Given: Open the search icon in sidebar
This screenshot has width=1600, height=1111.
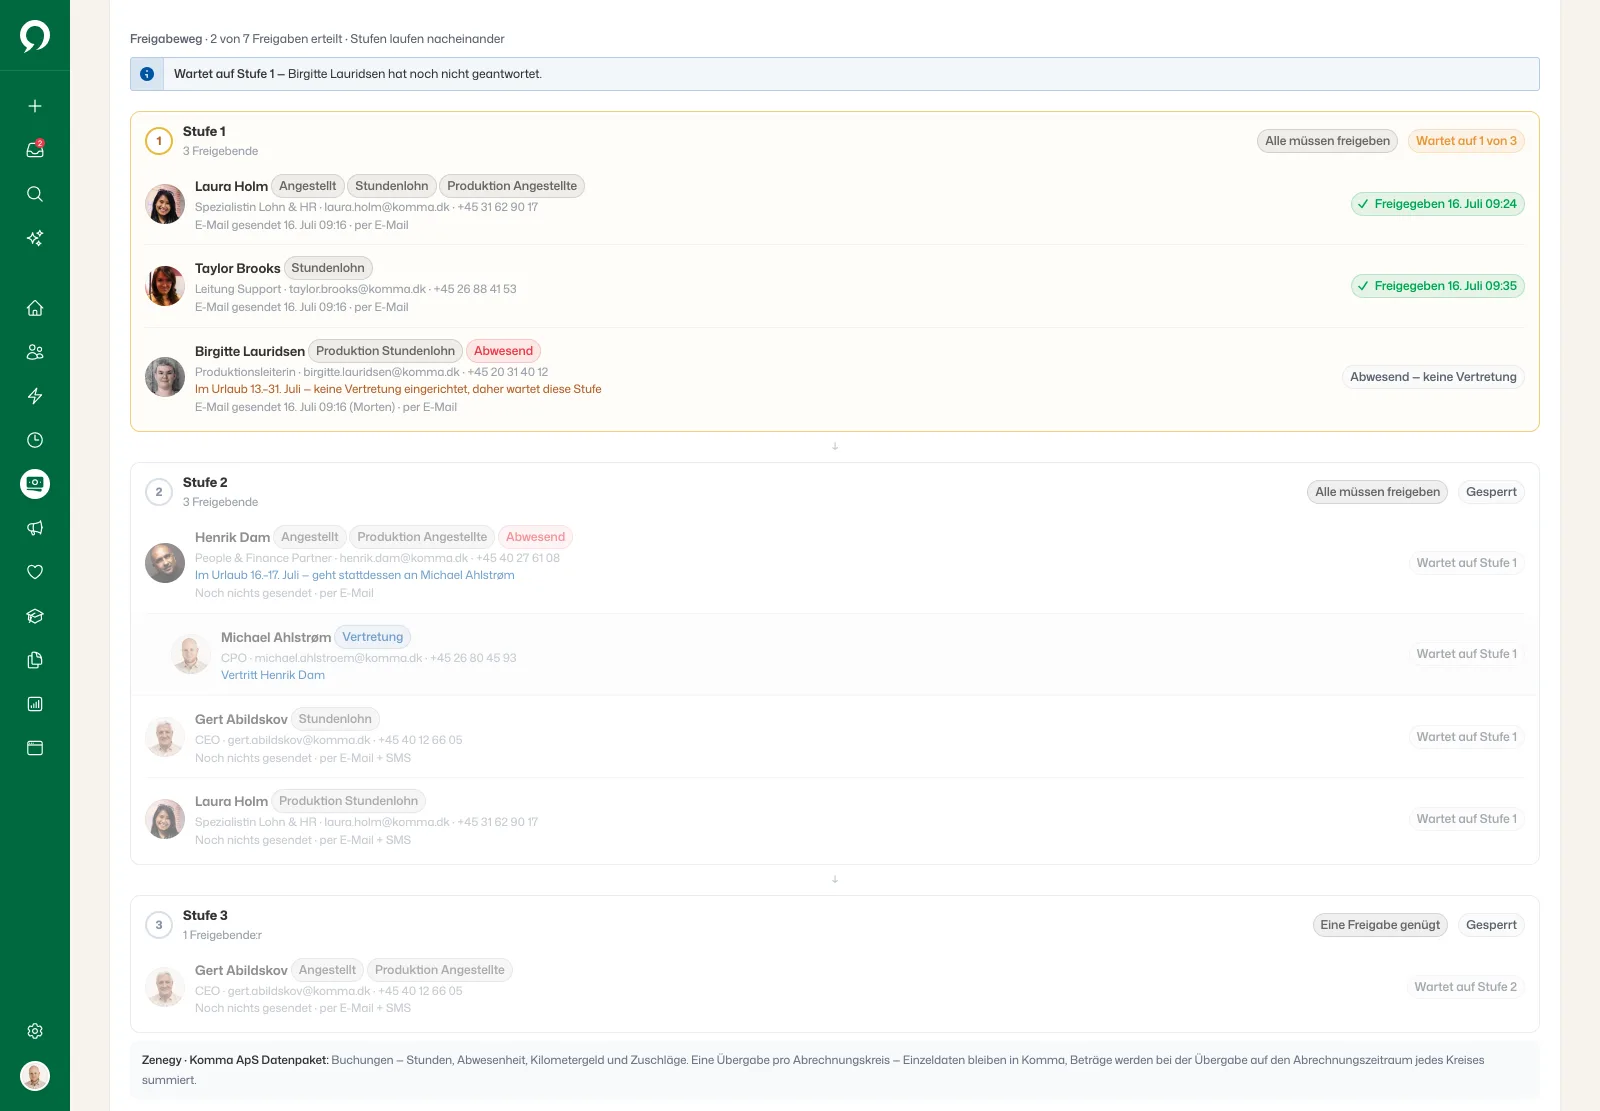Looking at the screenshot, I should tap(35, 194).
